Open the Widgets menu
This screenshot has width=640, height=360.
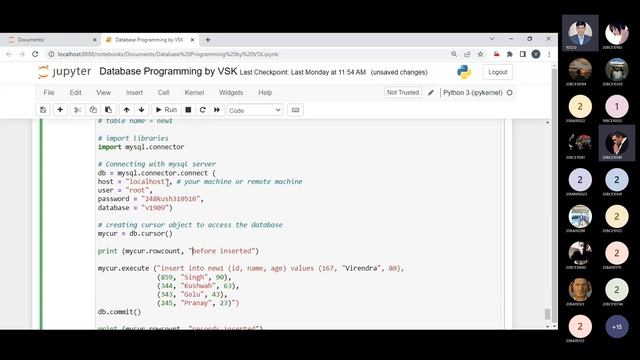(231, 93)
